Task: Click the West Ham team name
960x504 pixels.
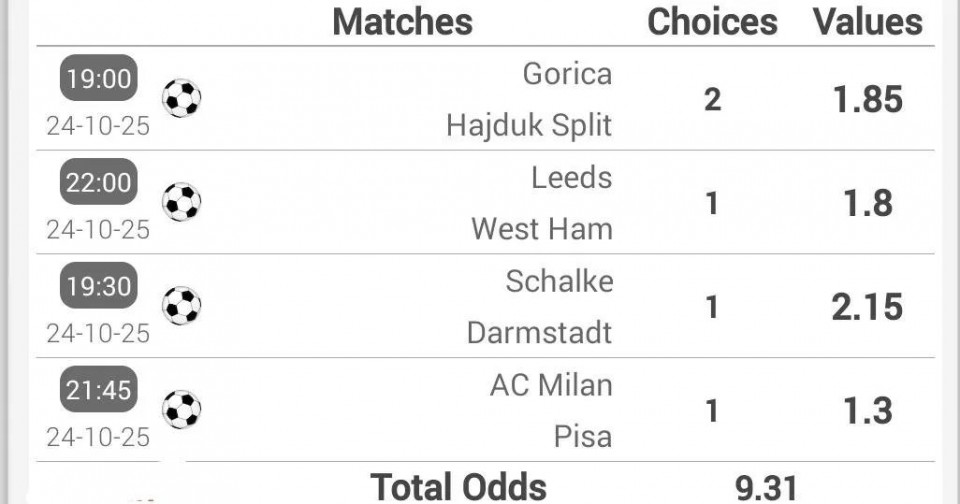Action: 542,229
